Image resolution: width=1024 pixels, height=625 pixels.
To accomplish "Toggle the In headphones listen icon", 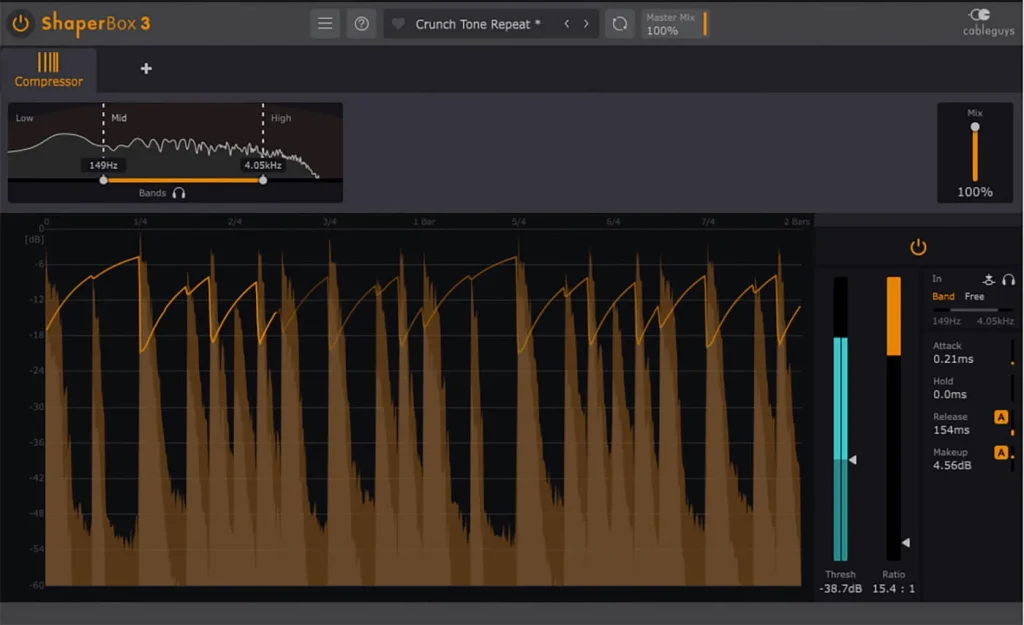I will 1008,280.
